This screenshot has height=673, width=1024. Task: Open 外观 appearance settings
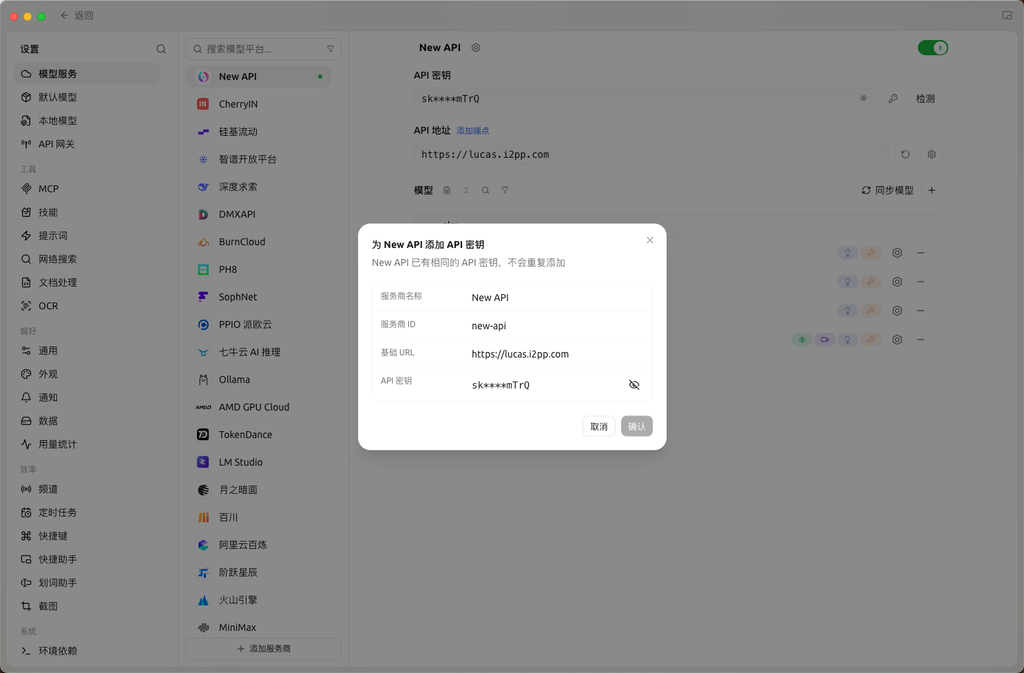[87, 374]
